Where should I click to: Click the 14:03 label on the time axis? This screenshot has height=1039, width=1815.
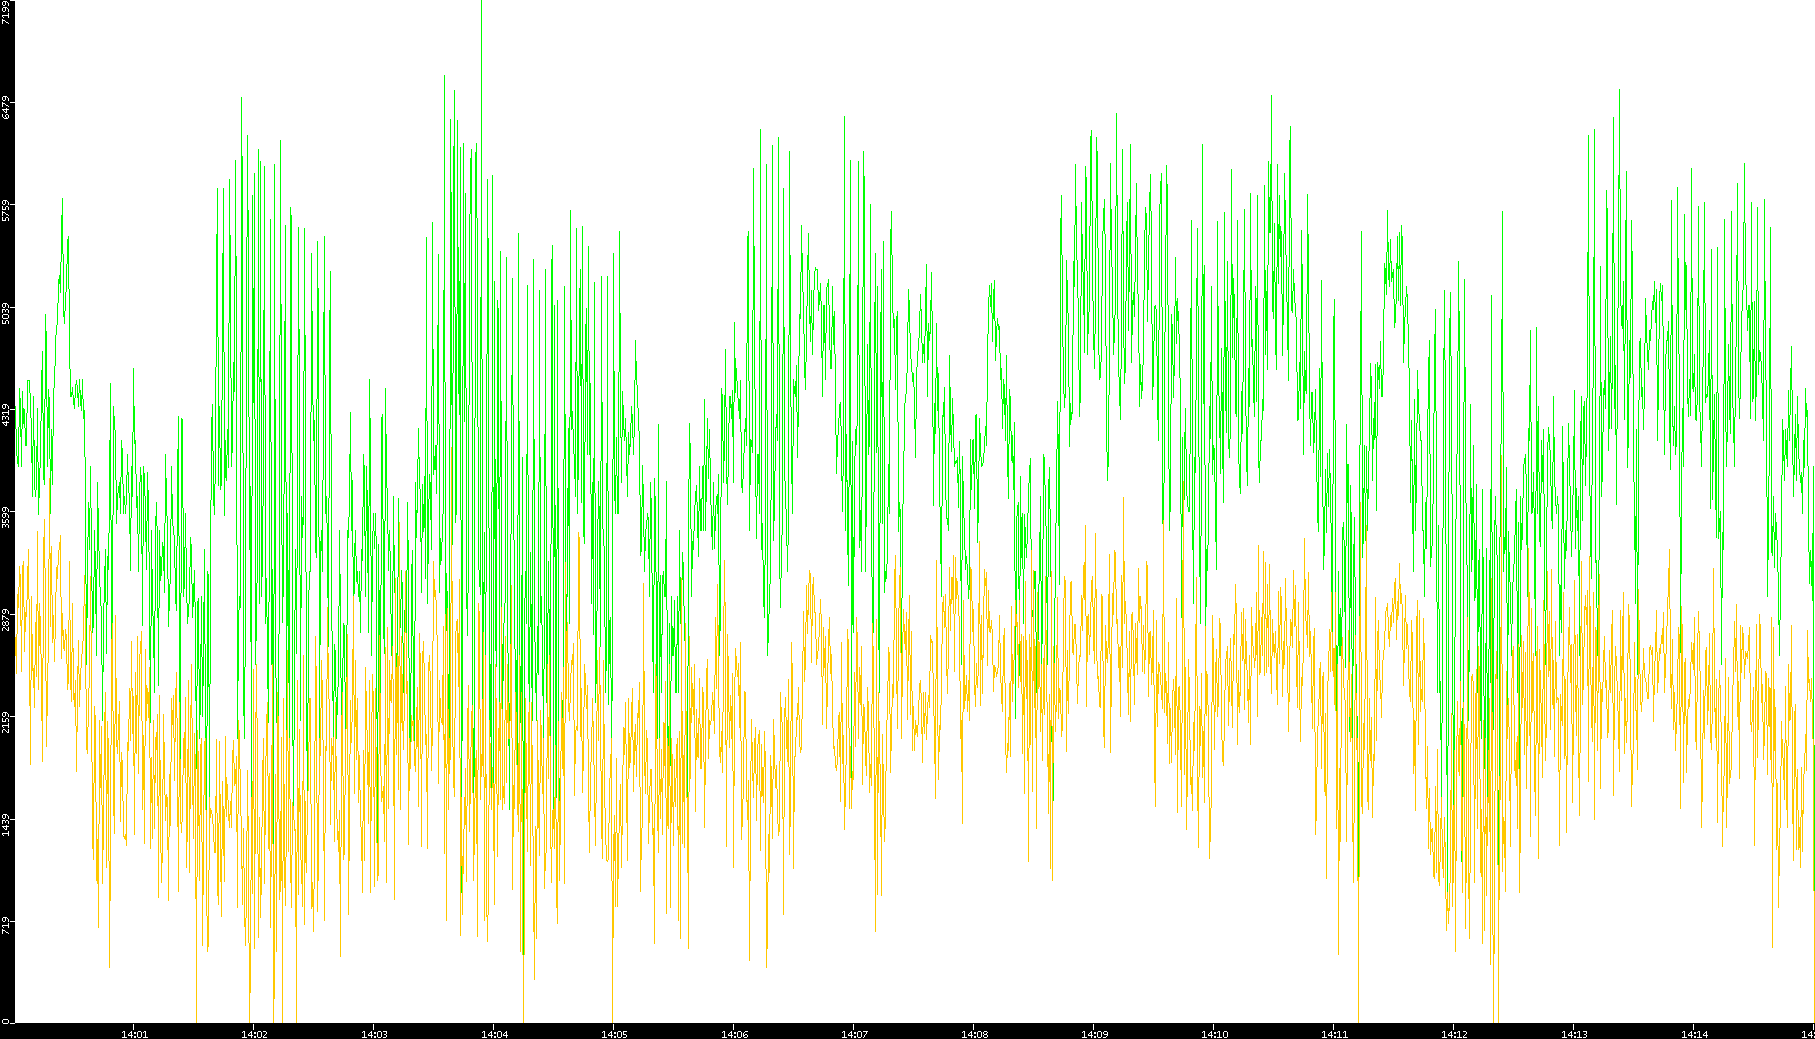tap(374, 1034)
